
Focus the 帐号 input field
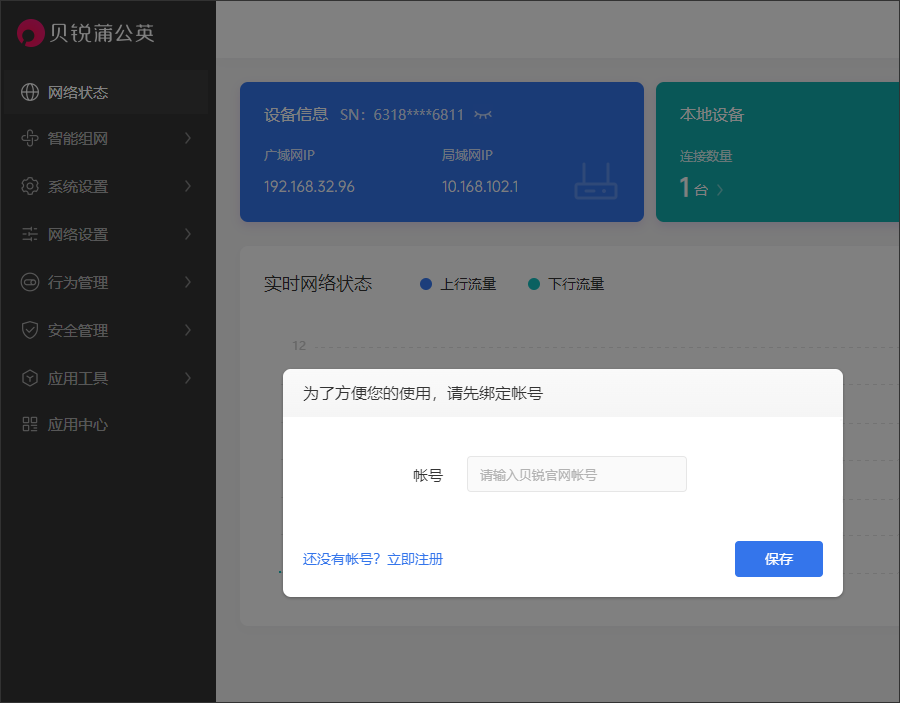[576, 475]
